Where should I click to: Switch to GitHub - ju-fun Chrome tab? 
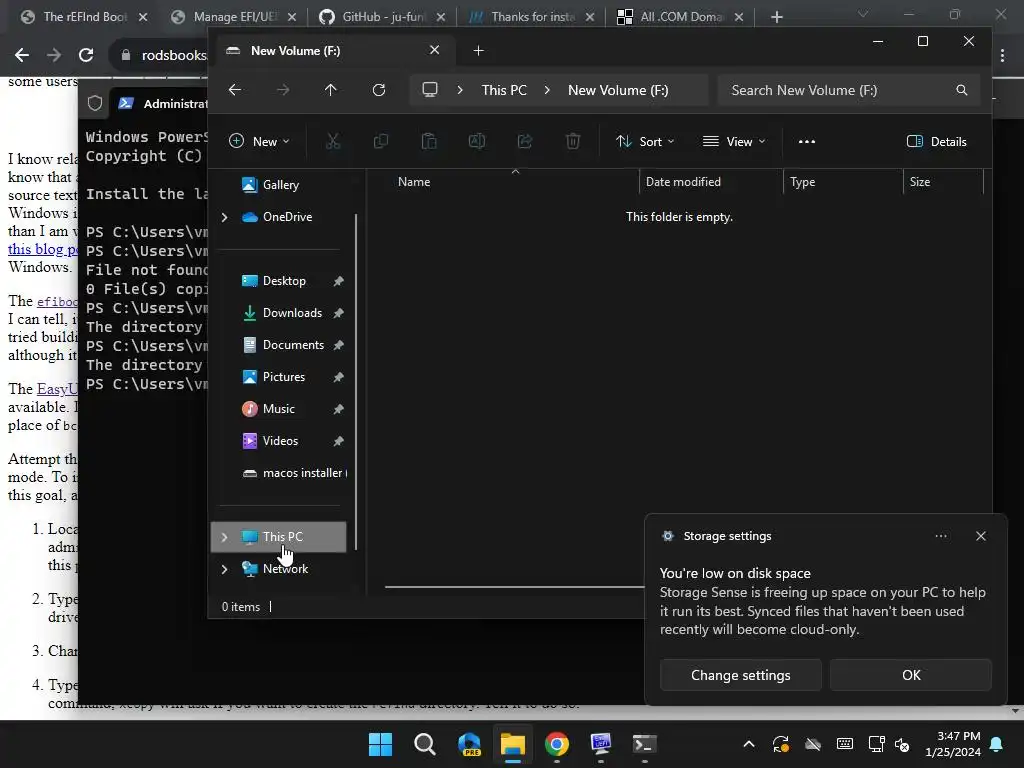tap(383, 17)
